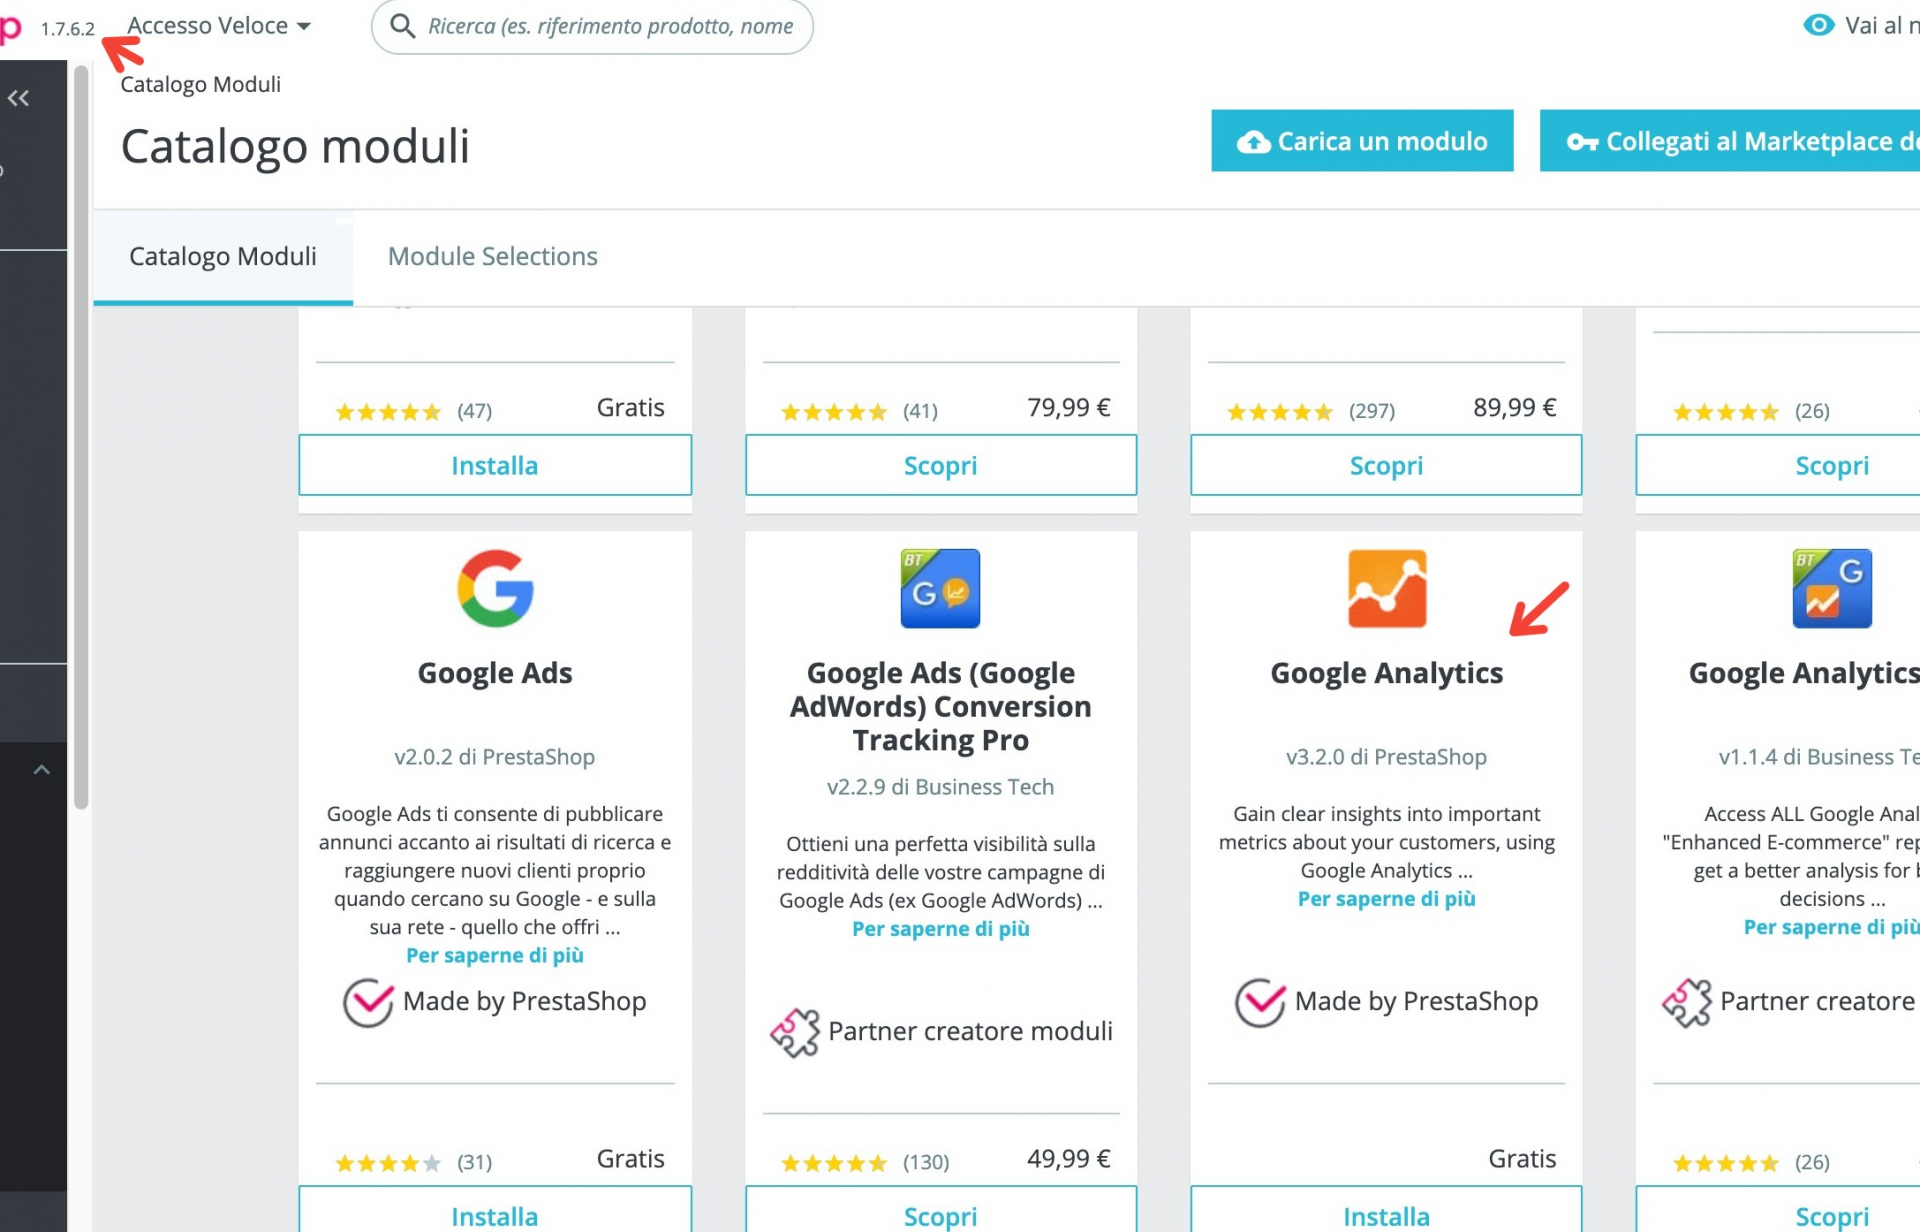Click the Conversion Tracking Pro module icon
The height and width of the screenshot is (1232, 1920).
point(939,588)
